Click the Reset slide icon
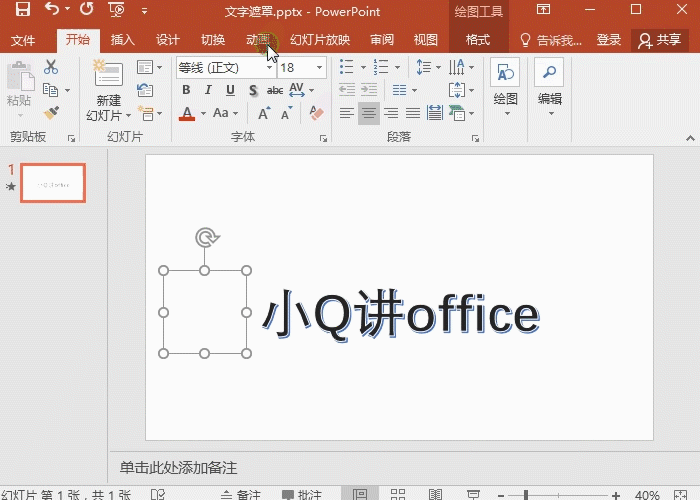The height and width of the screenshot is (500, 700). [145, 90]
